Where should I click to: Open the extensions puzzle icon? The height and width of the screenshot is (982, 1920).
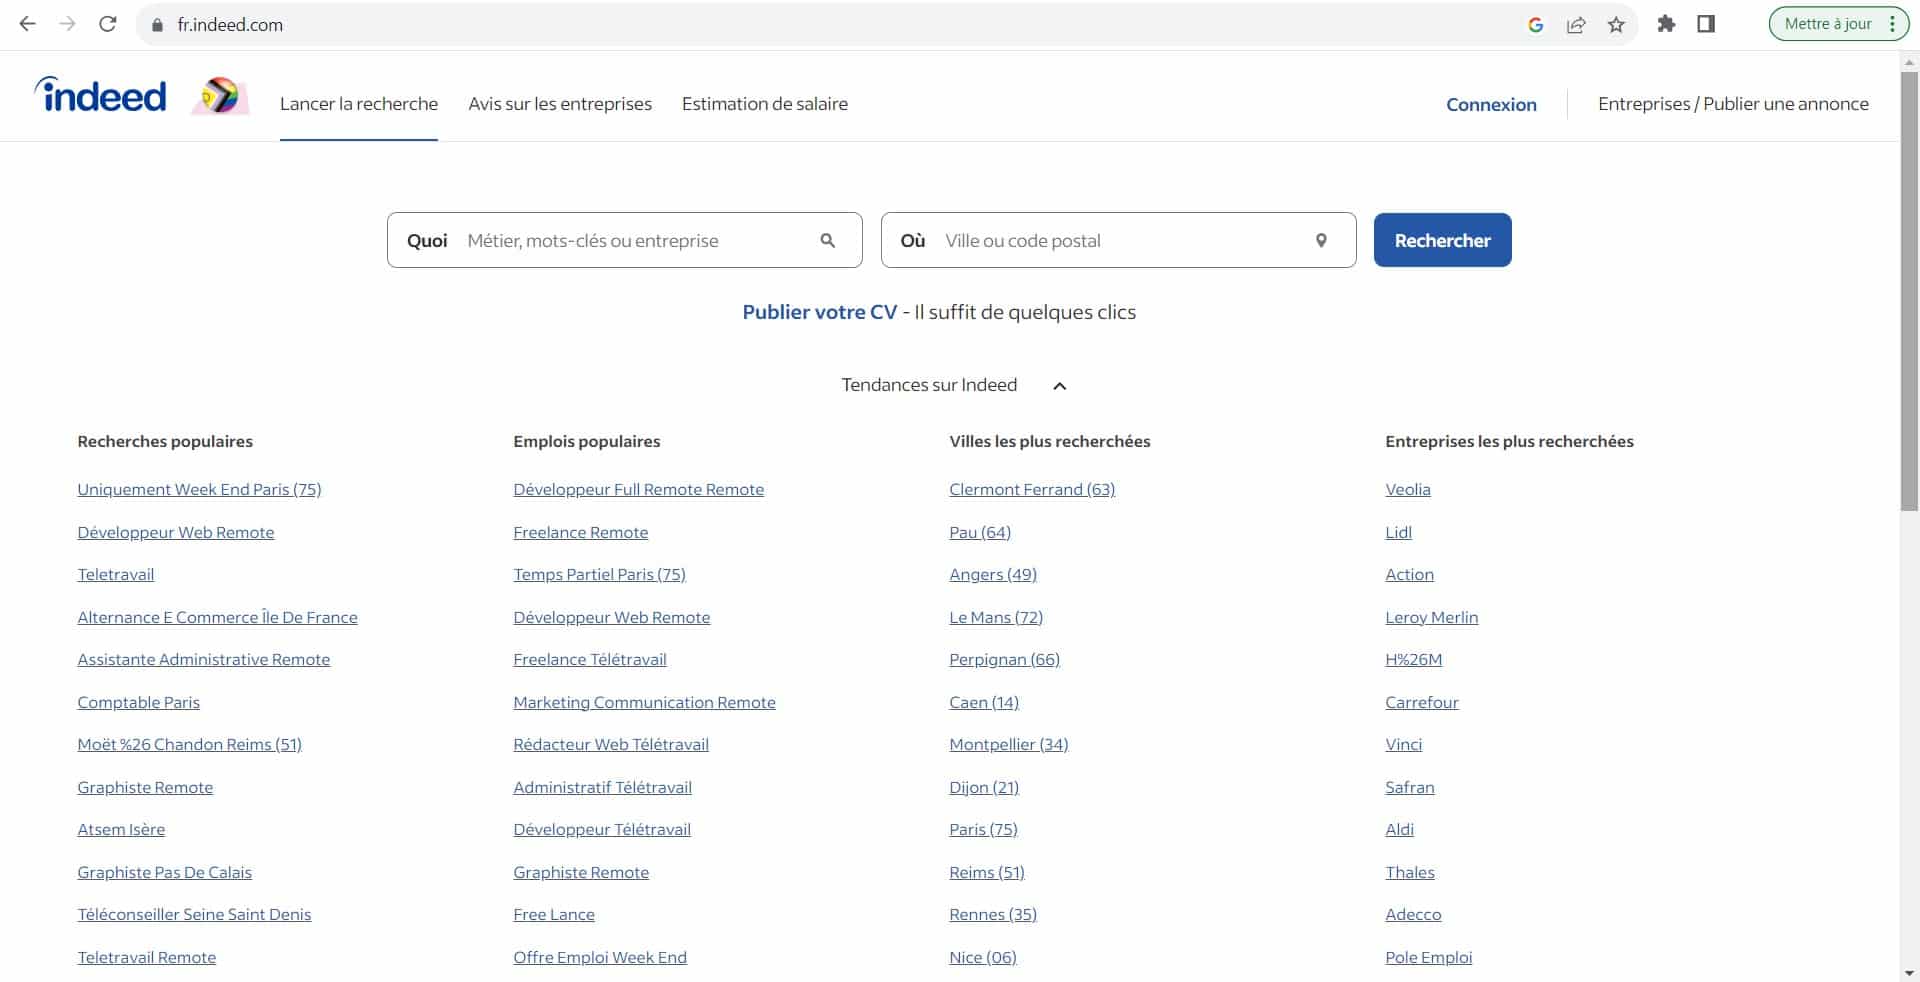coord(1666,24)
